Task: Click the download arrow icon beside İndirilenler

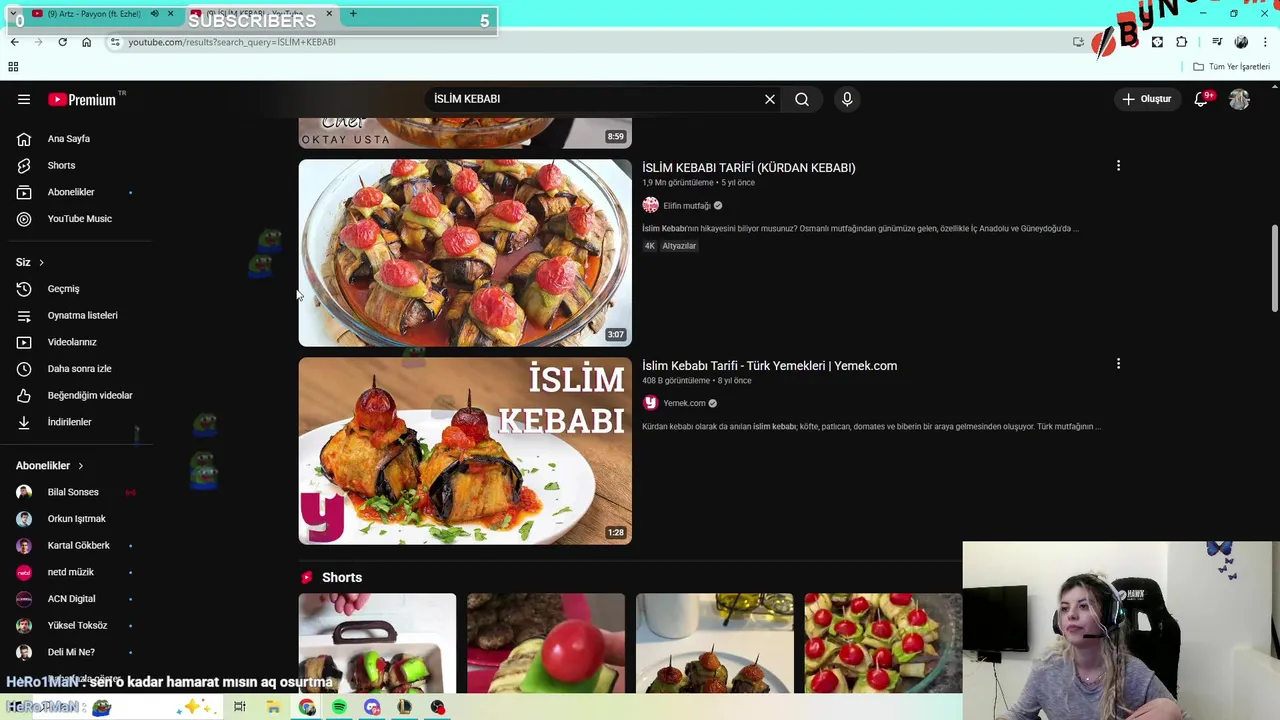Action: tap(24, 422)
